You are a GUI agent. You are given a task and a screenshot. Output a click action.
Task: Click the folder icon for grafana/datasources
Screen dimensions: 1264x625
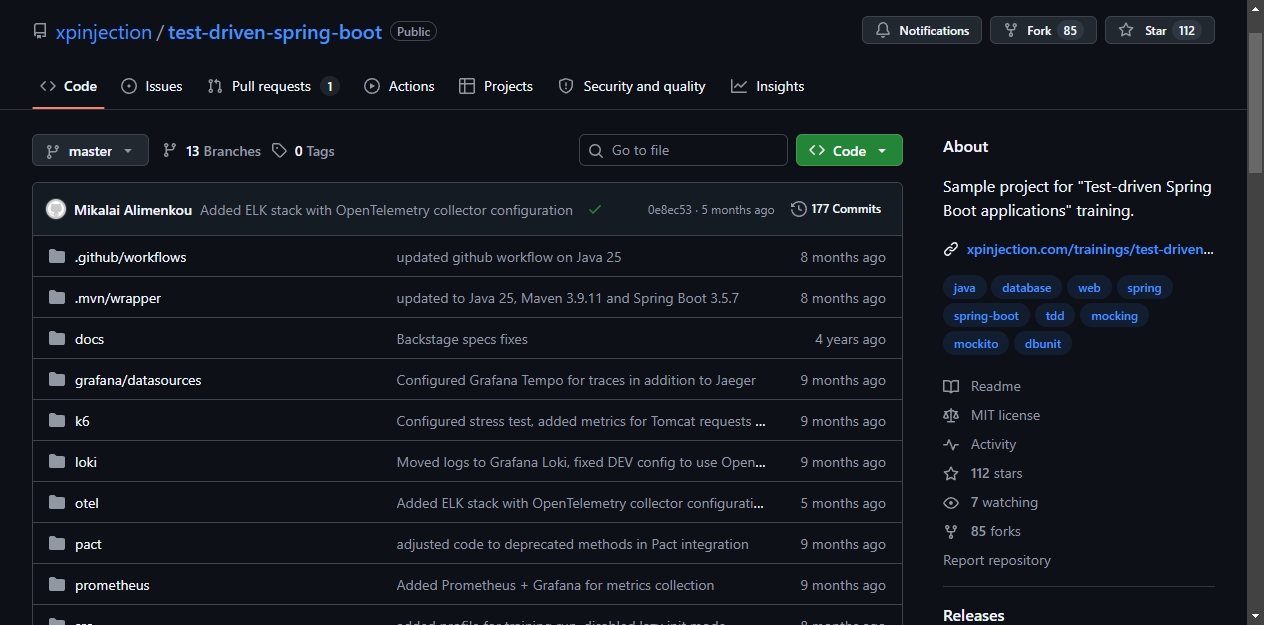[57, 380]
